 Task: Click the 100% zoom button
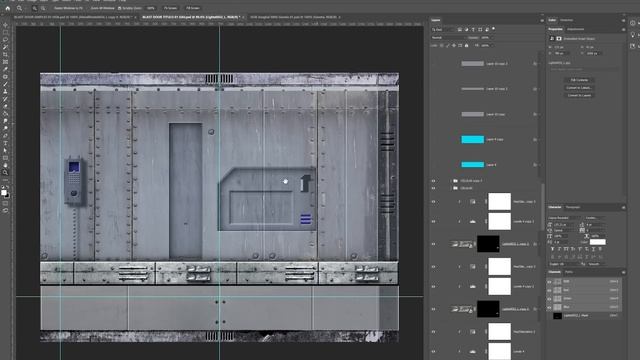point(151,8)
